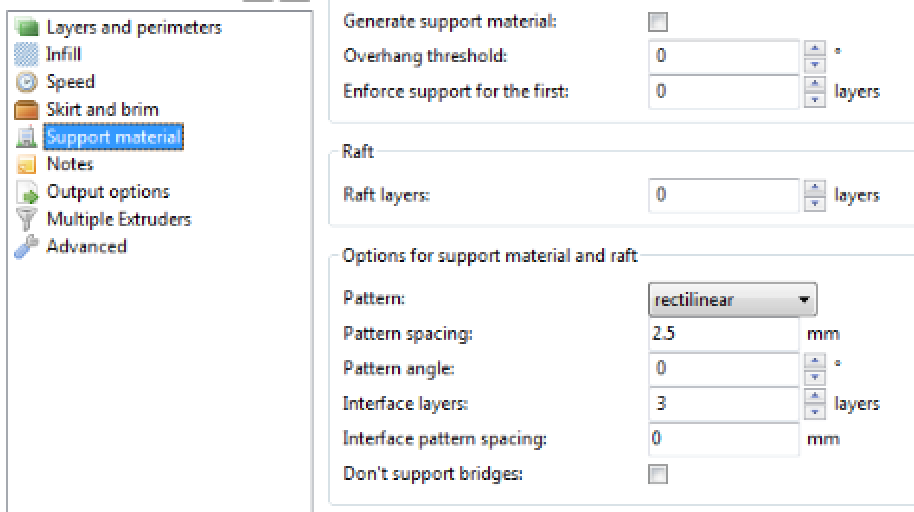The width and height of the screenshot is (914, 512).
Task: Click the Interface pattern spacing field
Action: [723, 439]
